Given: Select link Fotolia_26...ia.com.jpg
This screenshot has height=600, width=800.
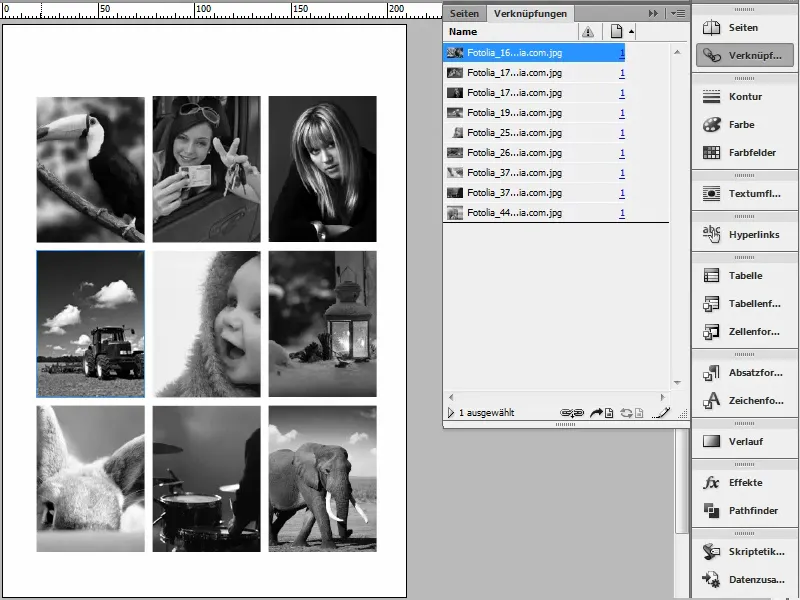Looking at the screenshot, I should tap(535, 153).
